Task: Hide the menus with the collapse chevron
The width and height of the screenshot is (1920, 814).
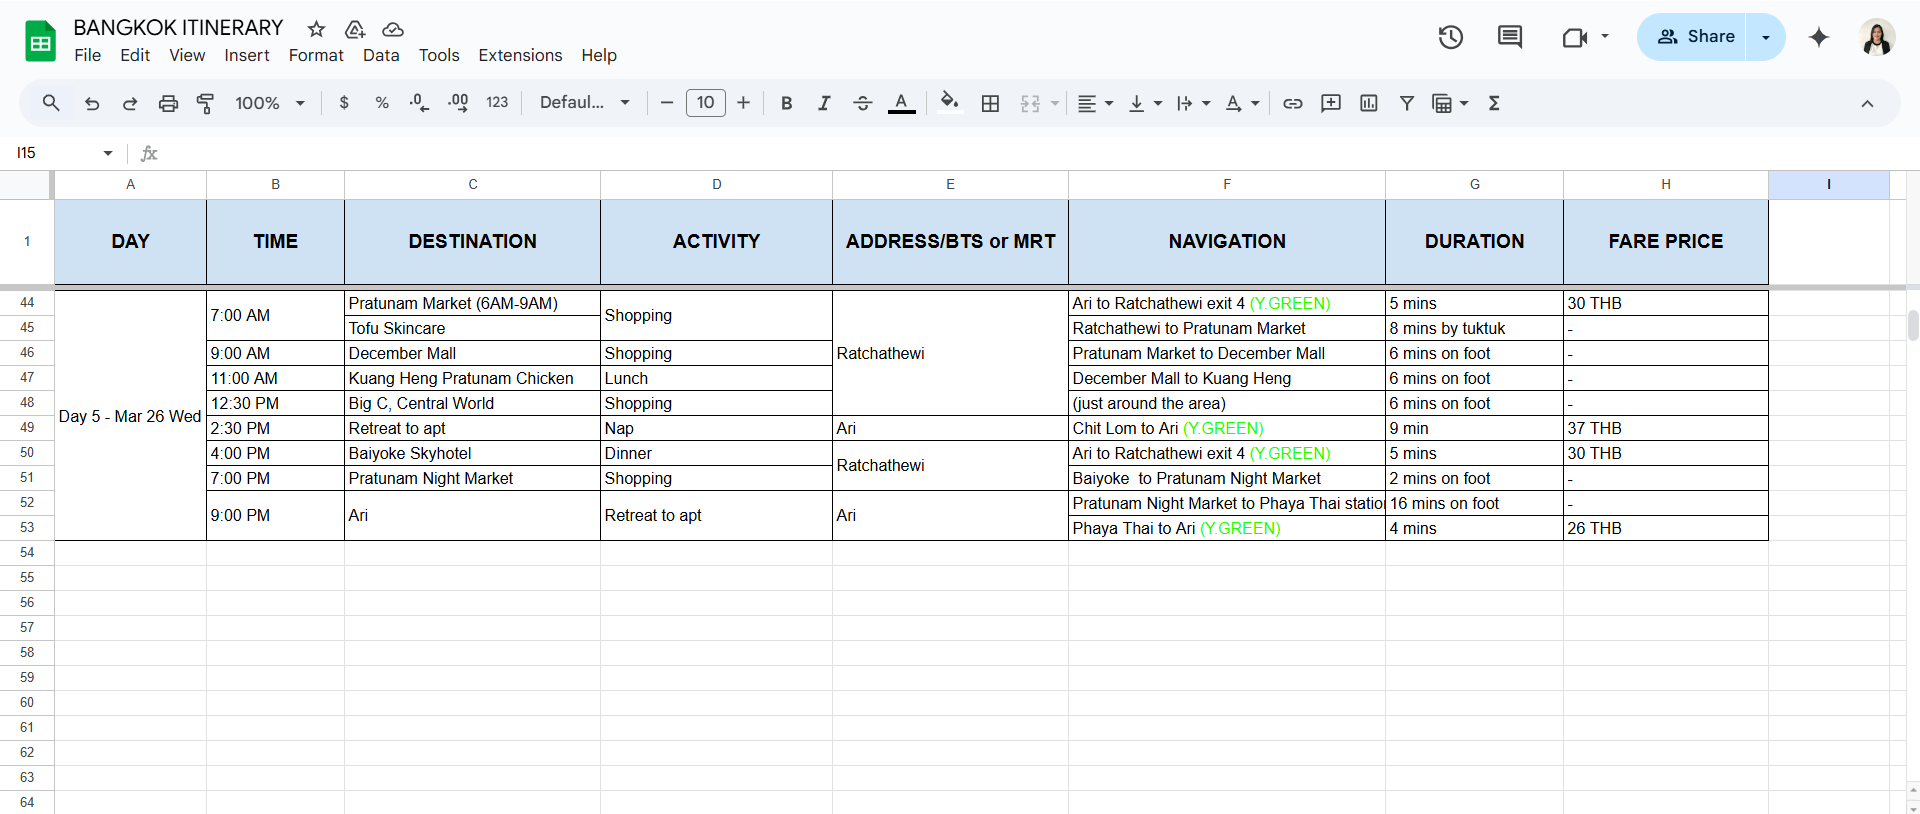Action: pos(1867,103)
